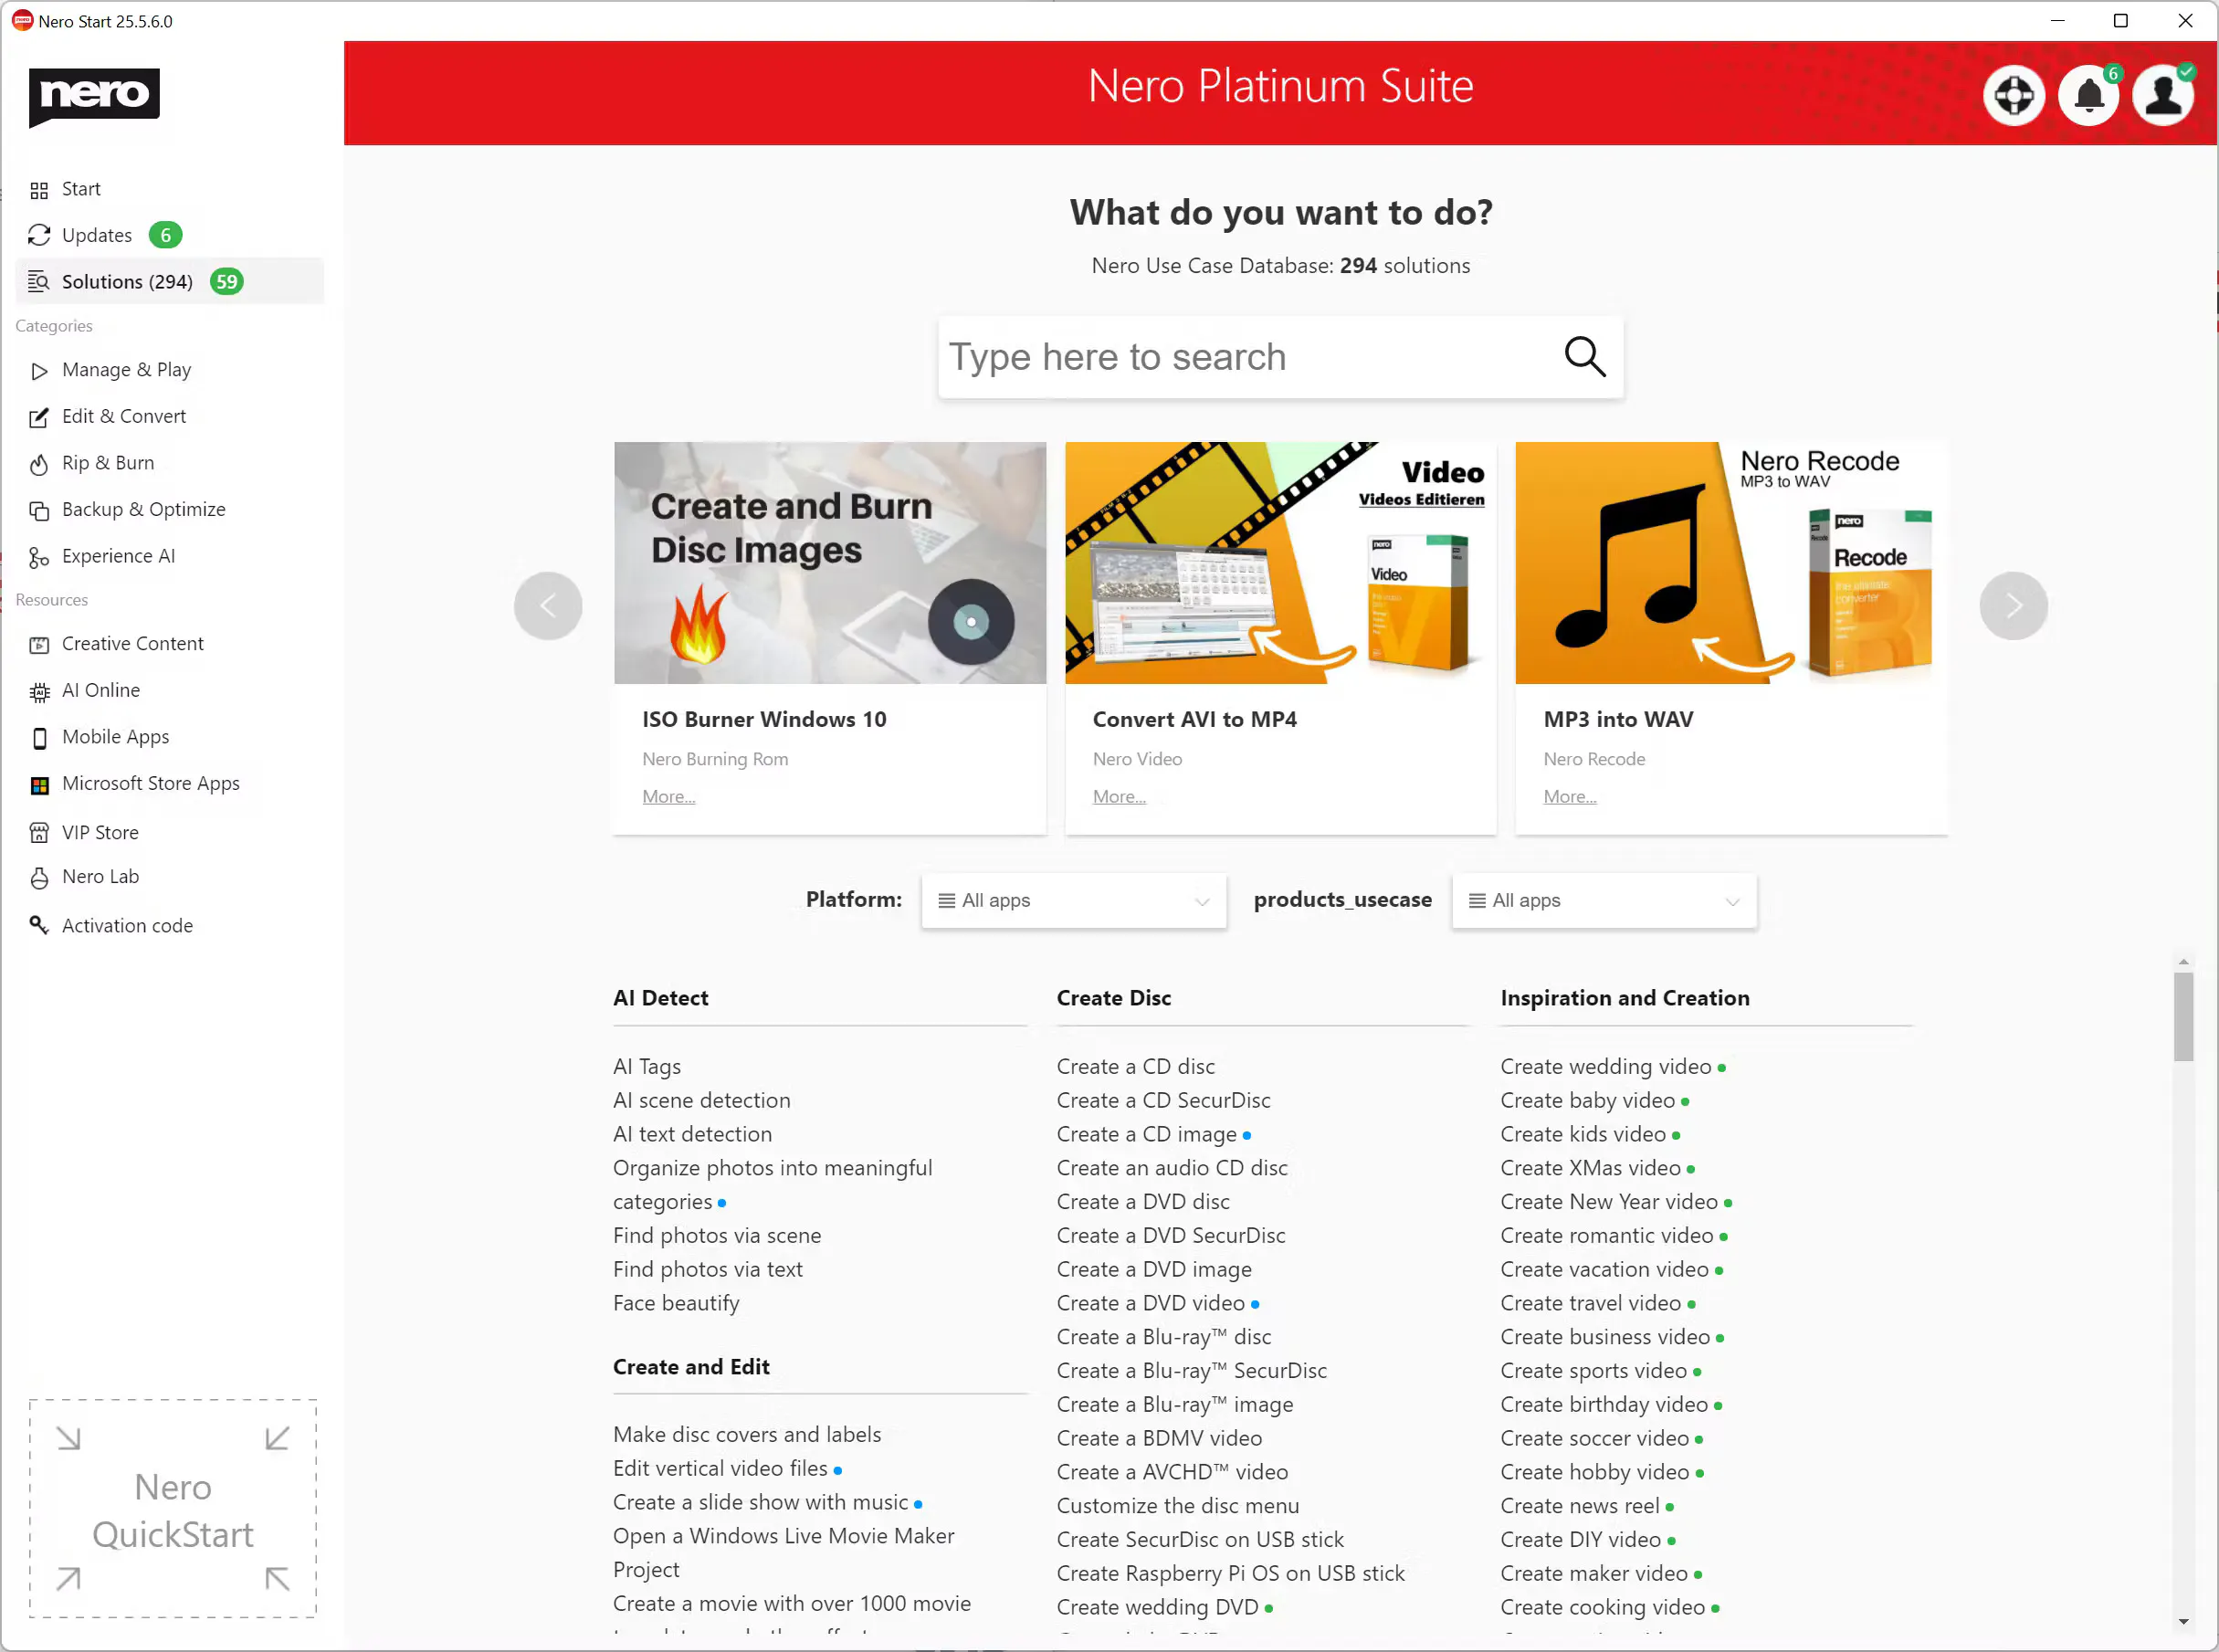Screen dimensions: 2219x1652
Task: Click the search magnifier icon
Action: click(1585, 356)
